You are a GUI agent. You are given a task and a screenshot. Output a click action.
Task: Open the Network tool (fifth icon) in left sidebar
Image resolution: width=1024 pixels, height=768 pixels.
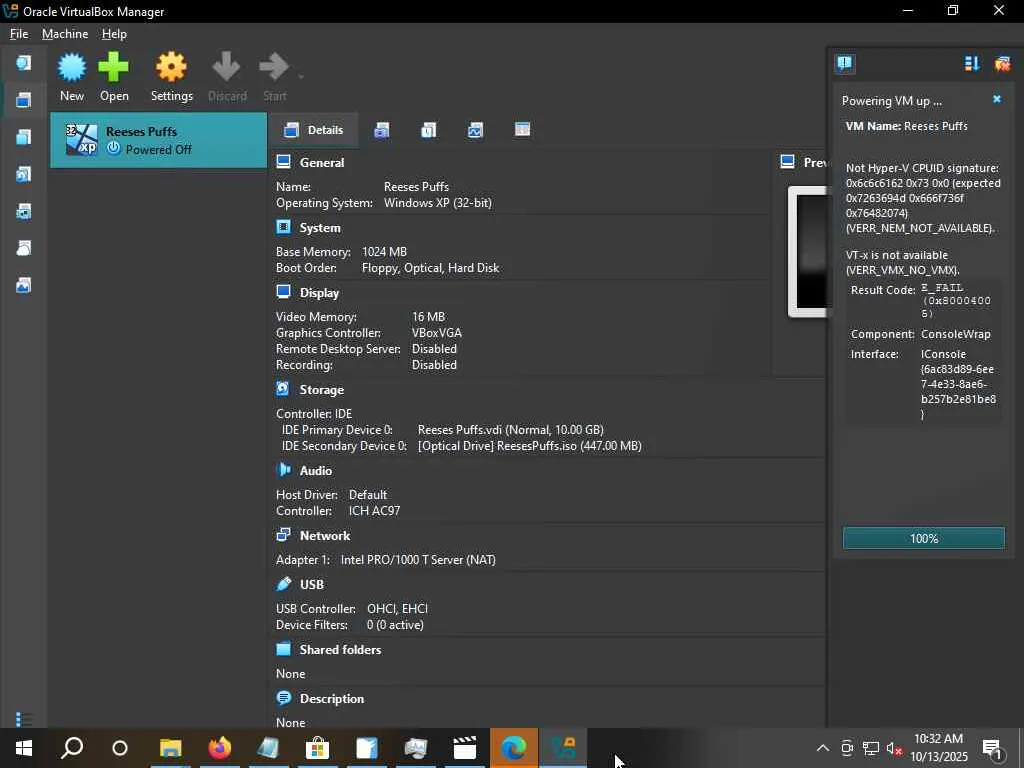pos(24,212)
